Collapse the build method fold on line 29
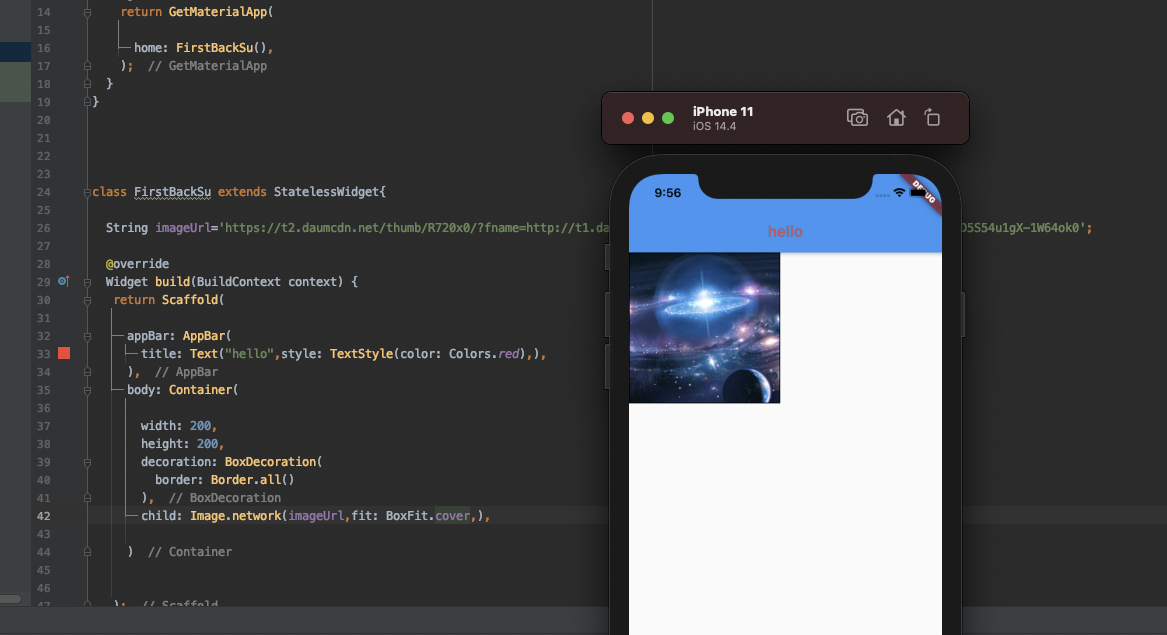This screenshot has height=635, width=1167. tap(87, 282)
